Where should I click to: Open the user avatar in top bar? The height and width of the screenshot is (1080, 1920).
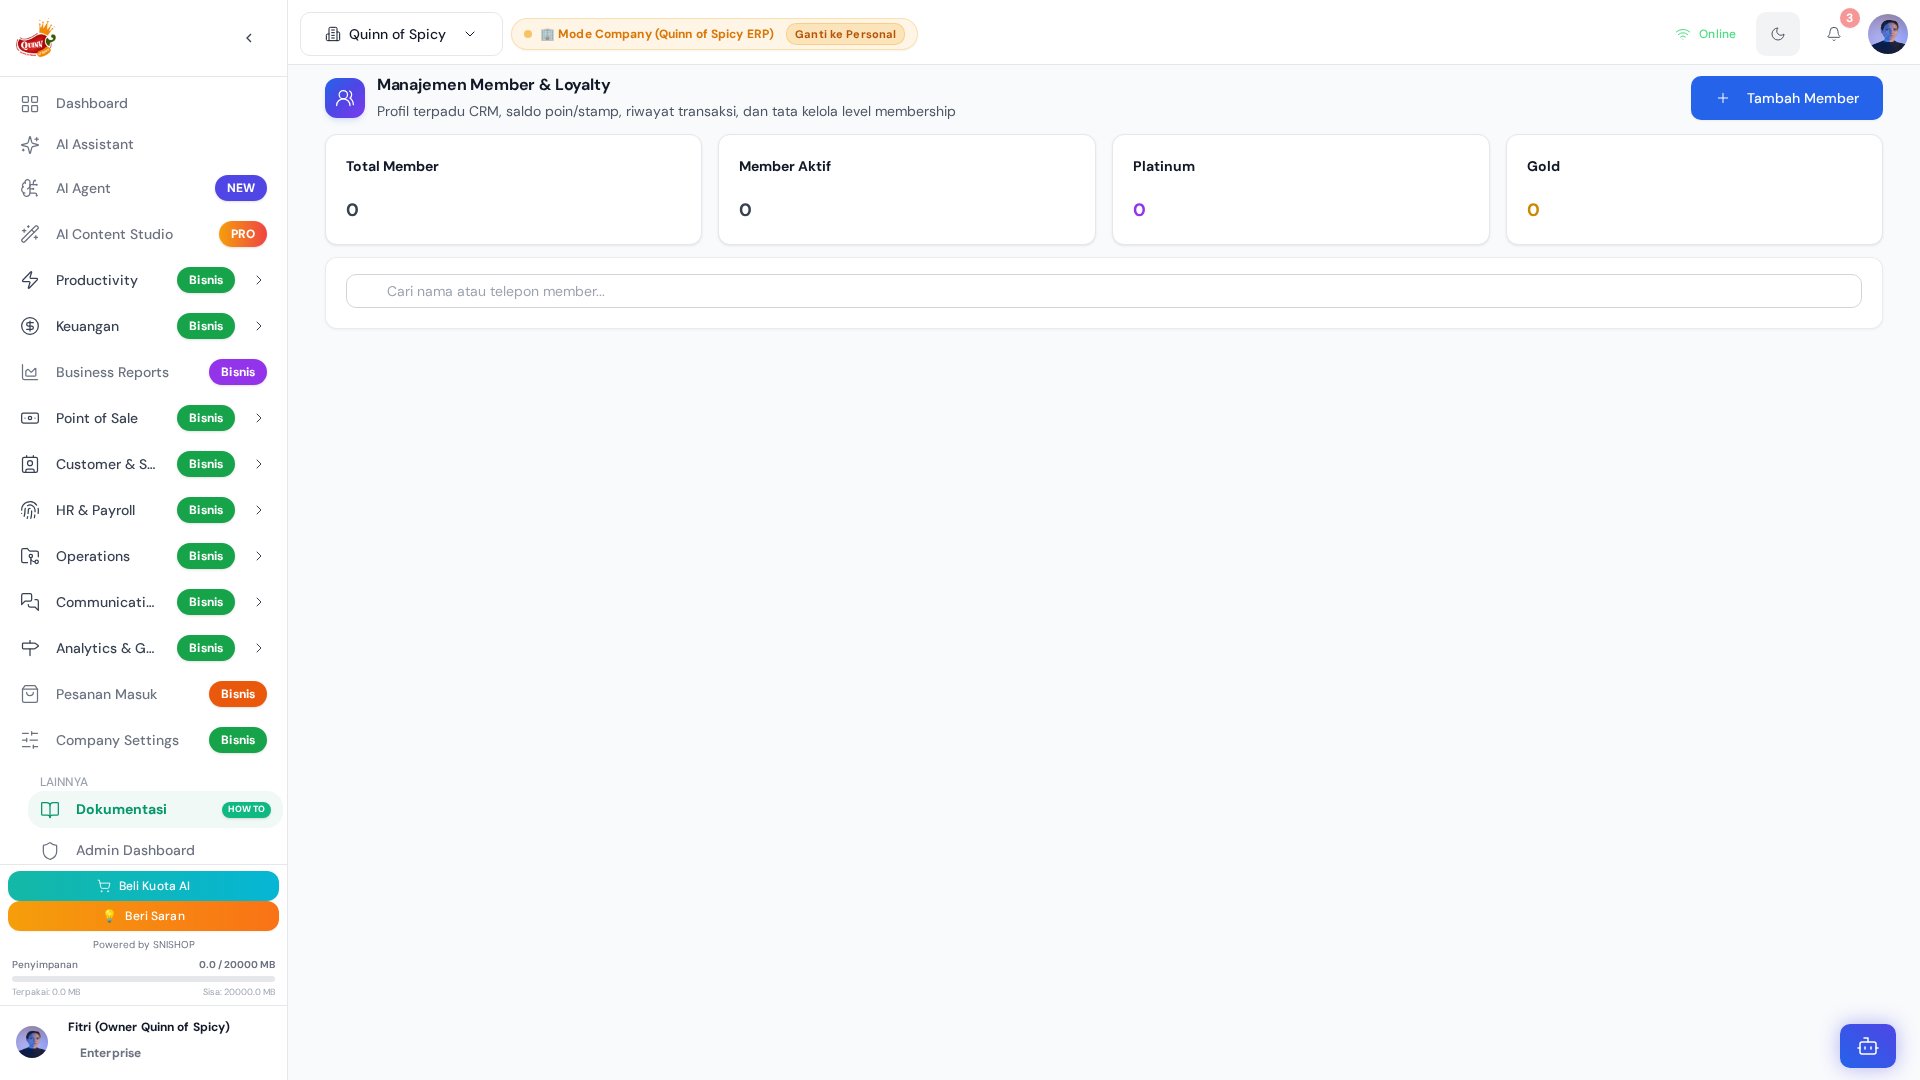1888,34
